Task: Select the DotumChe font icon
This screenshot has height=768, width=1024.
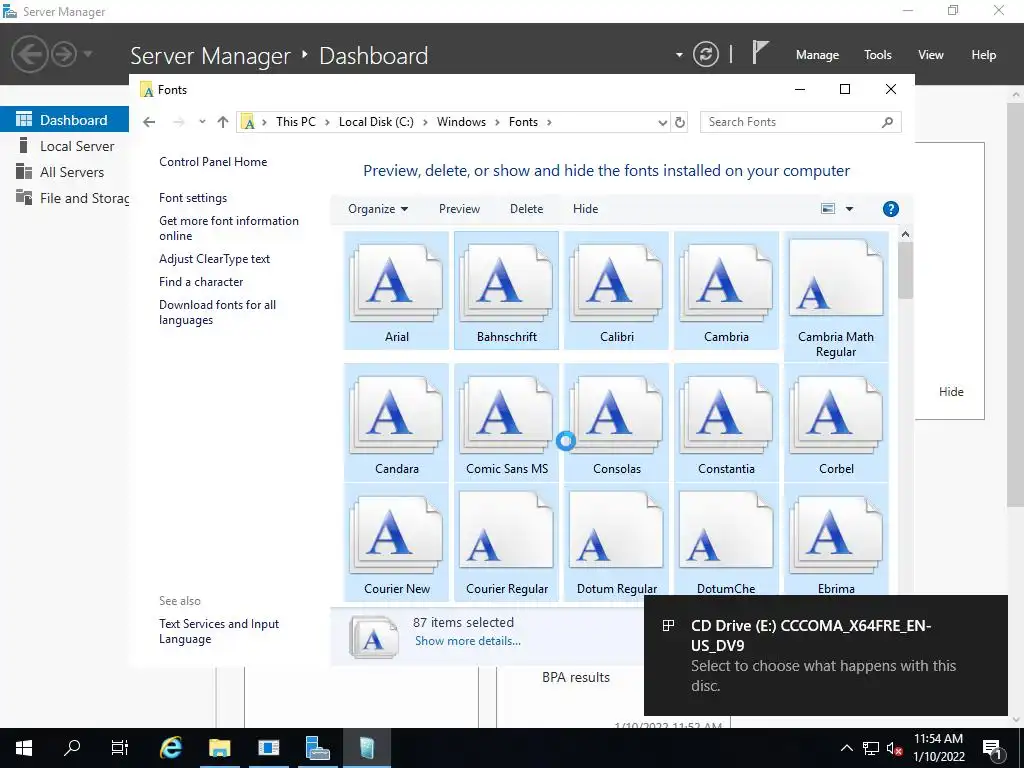Action: click(x=726, y=539)
